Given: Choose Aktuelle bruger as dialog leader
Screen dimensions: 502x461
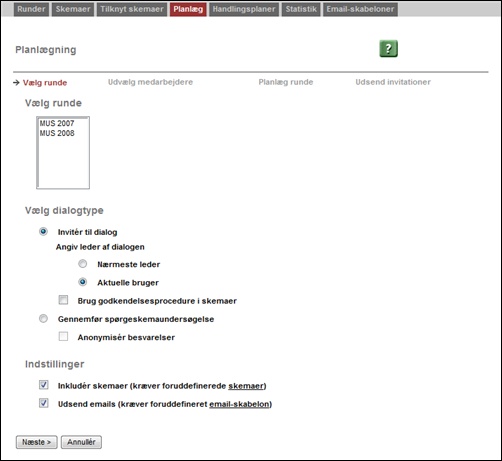Looking at the screenshot, I should pos(83,282).
